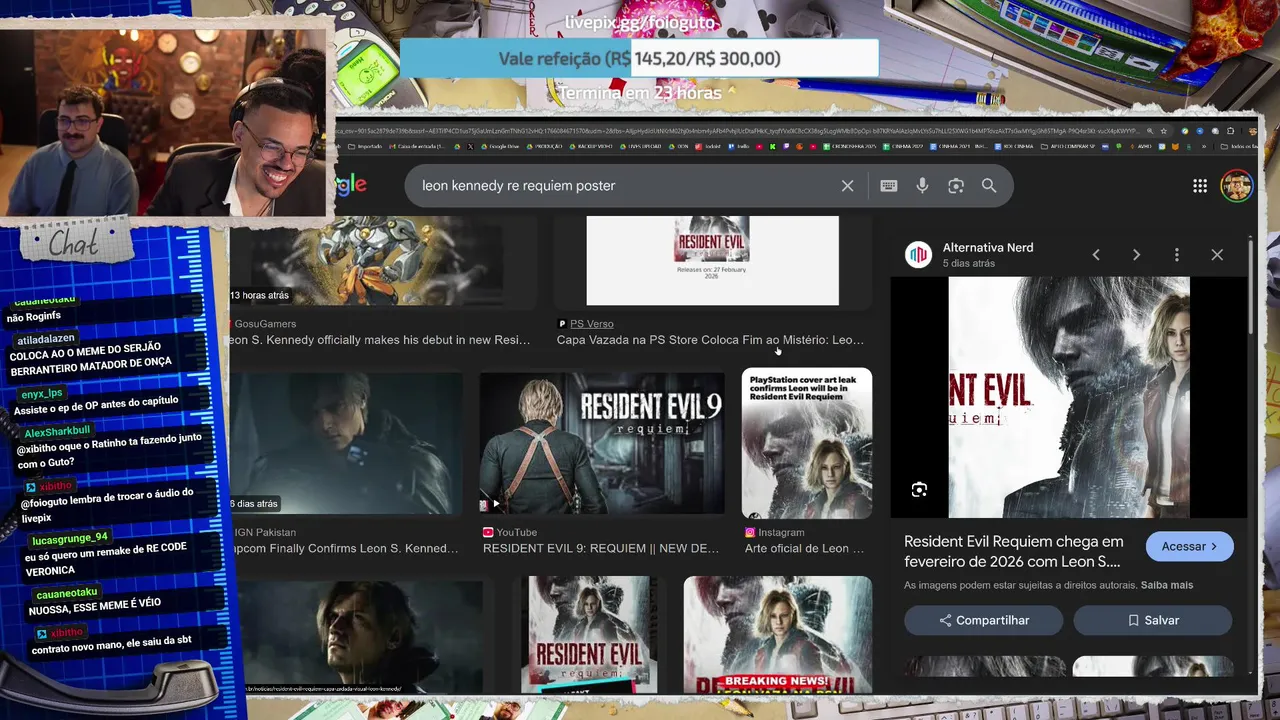The height and width of the screenshot is (720, 1280).
Task: Click the Compartilhar button
Action: pyautogui.click(x=984, y=620)
